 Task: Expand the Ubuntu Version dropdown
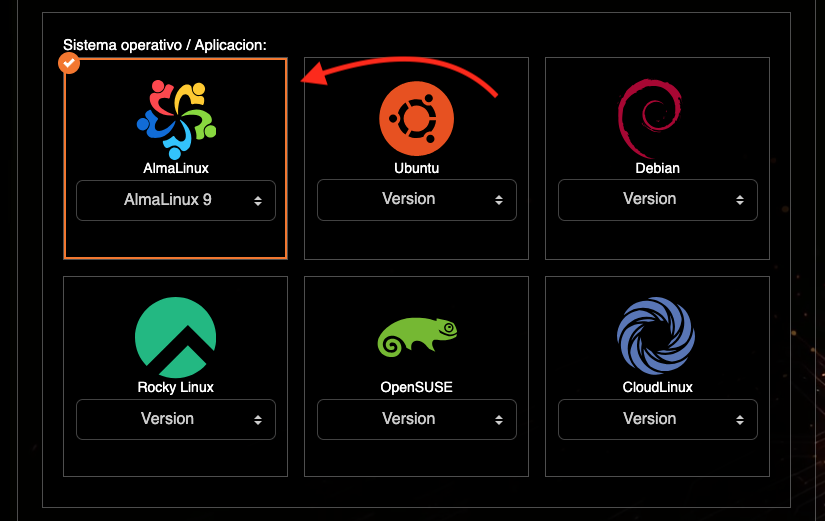[417, 200]
